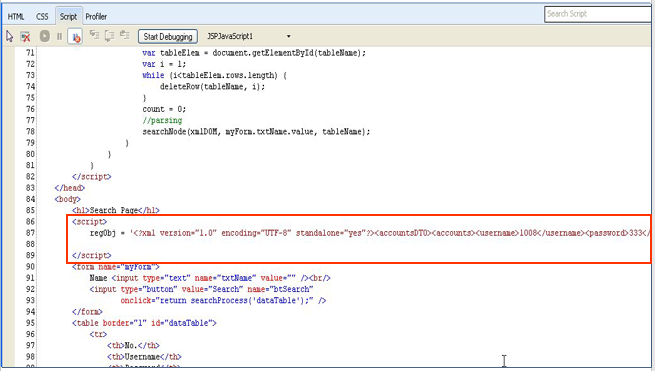Click the 'var tableElem = document.getElementById' line

254,53
